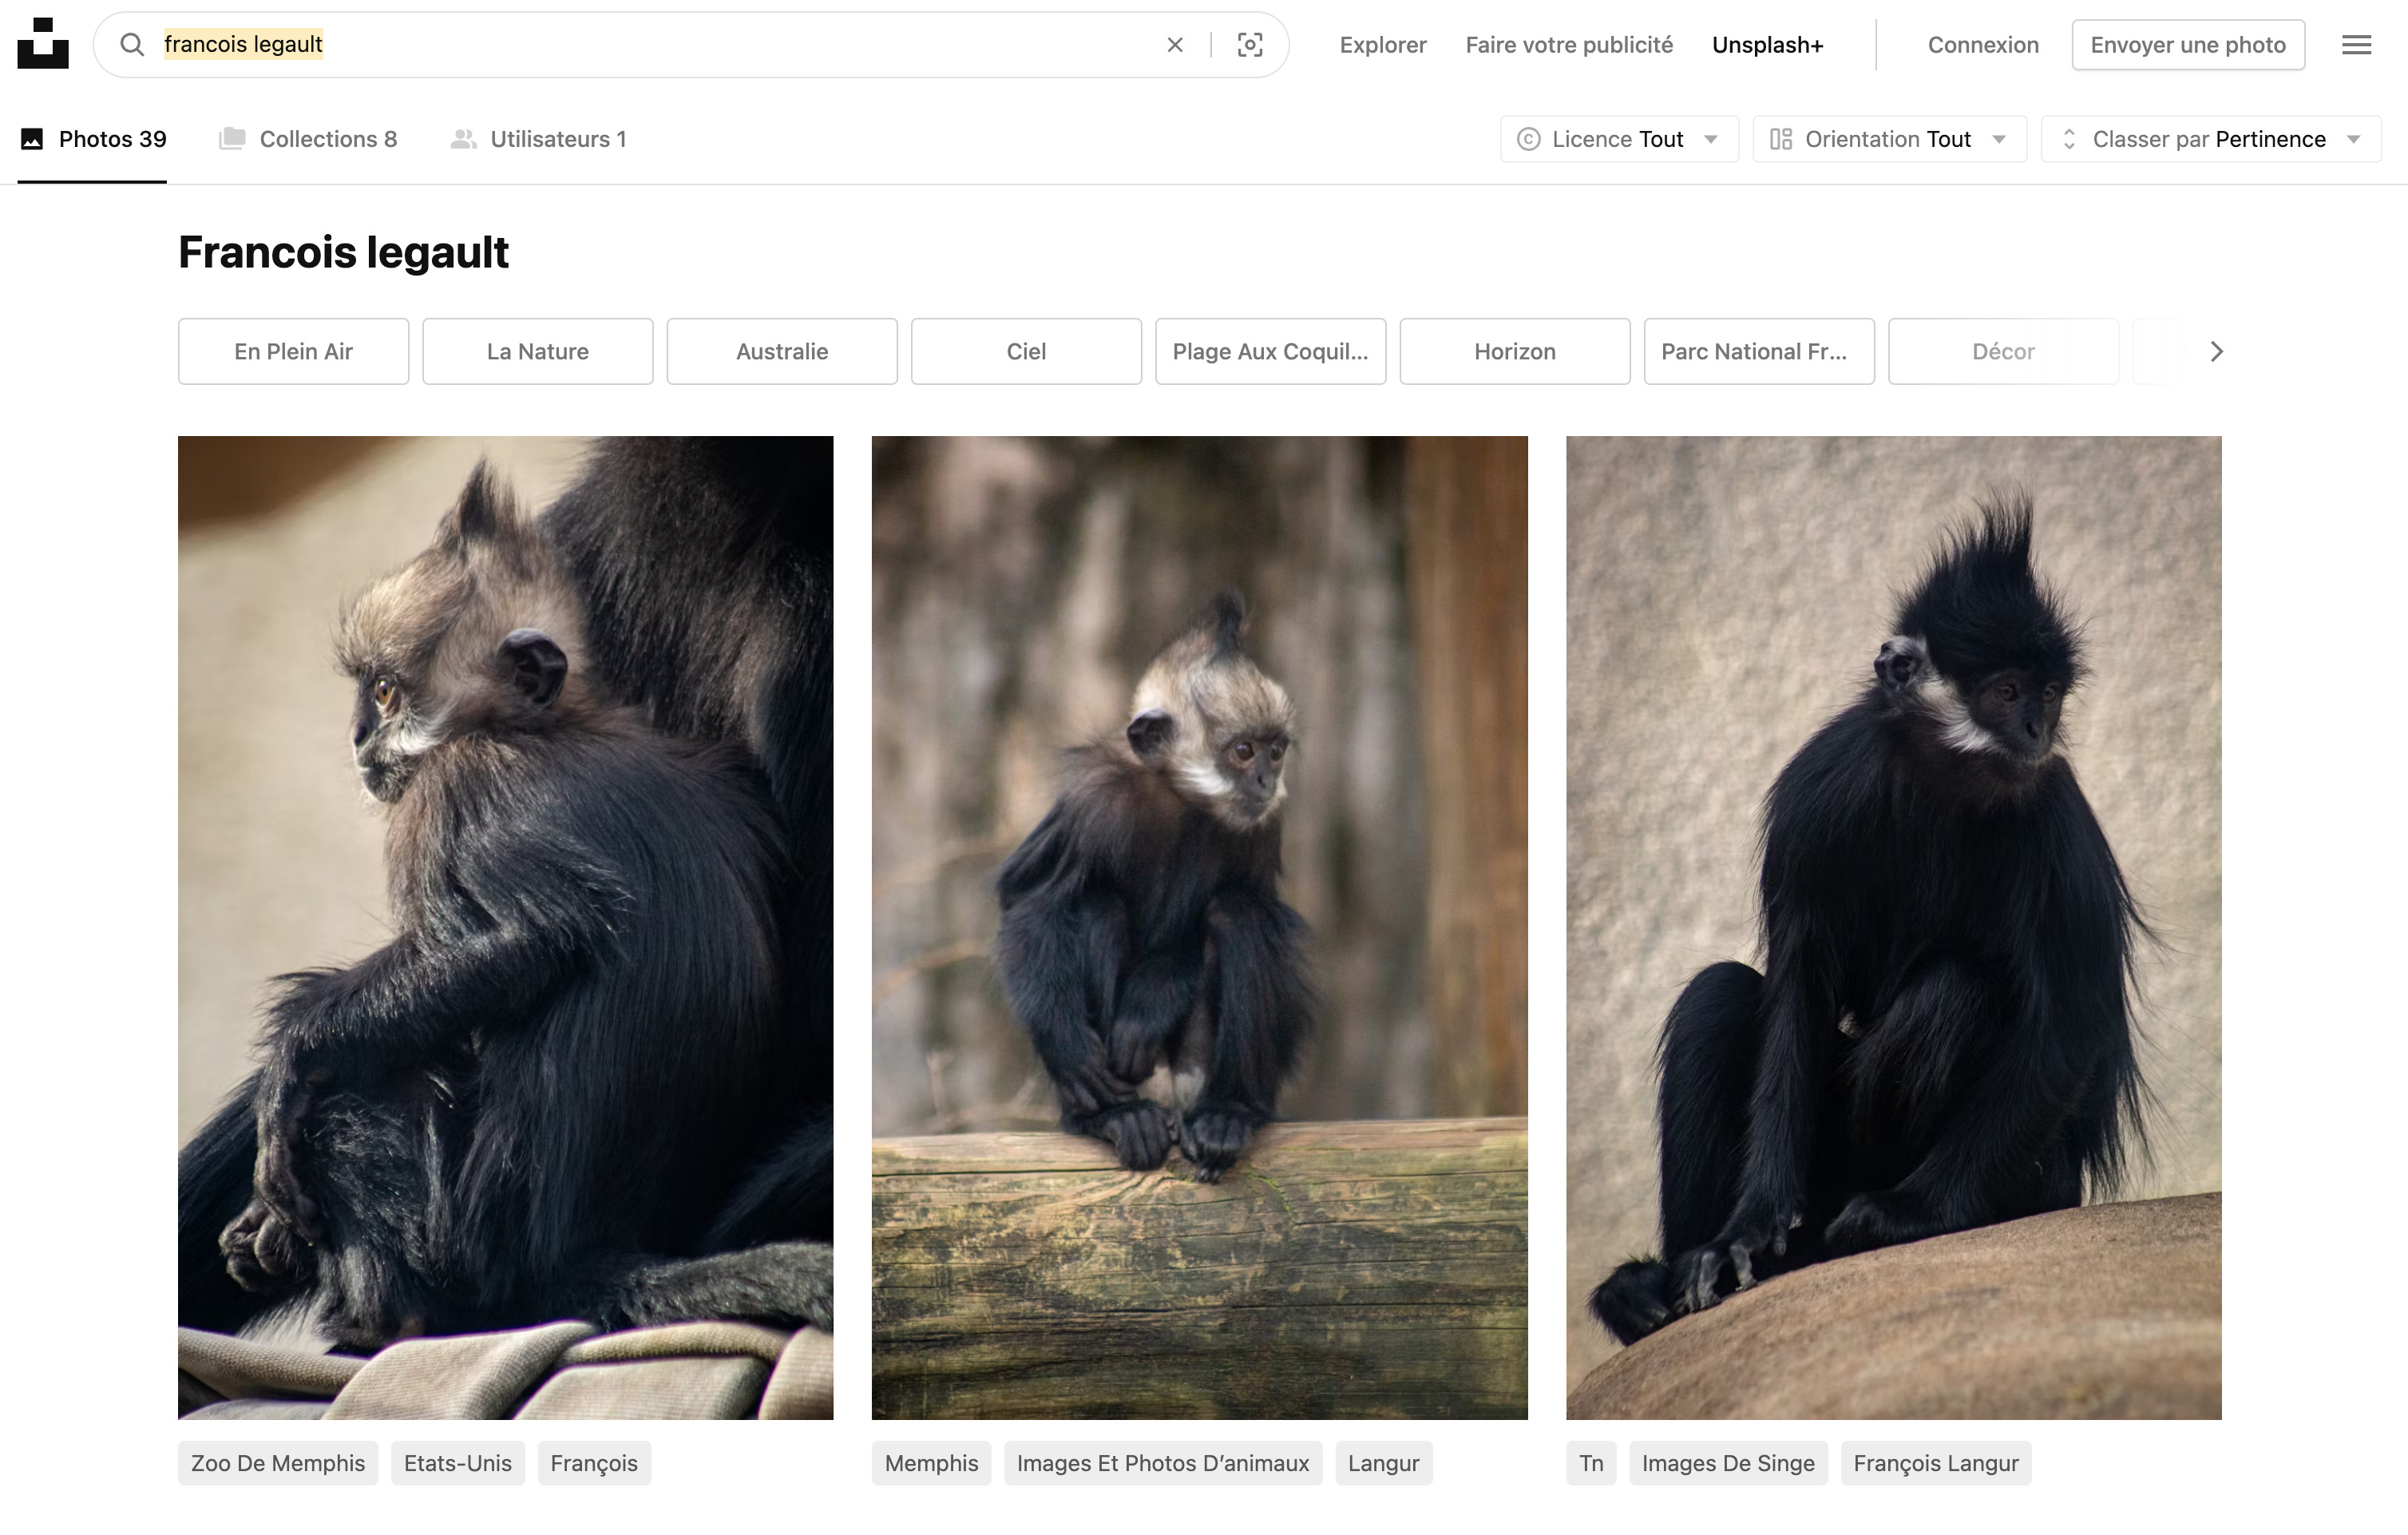Select the Décor chip

2003,351
